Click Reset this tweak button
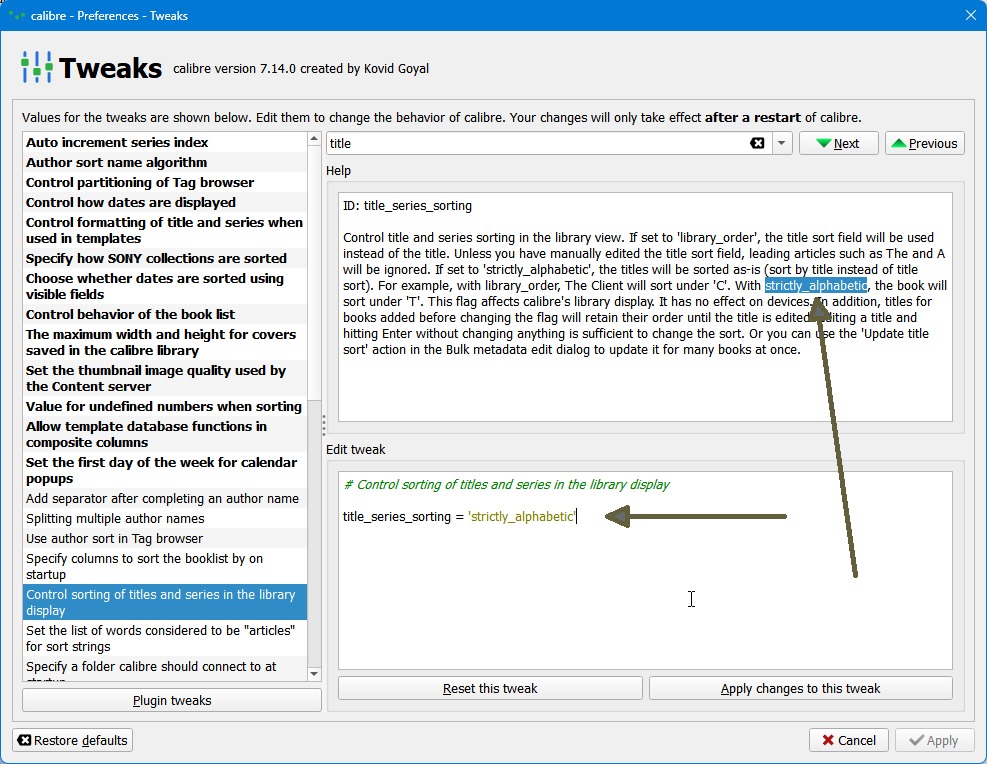The height and width of the screenshot is (764, 987). click(x=490, y=688)
